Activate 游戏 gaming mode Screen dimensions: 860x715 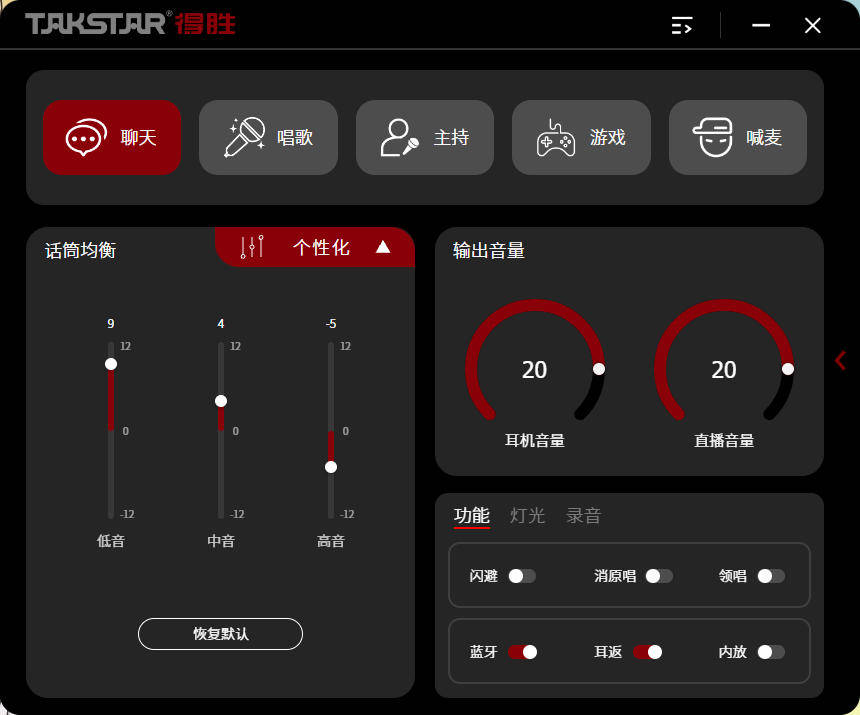point(553,137)
